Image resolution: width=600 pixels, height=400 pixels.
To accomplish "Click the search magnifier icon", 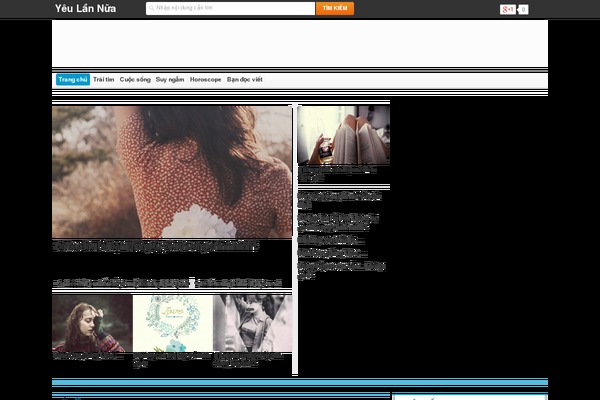I will tap(151, 8).
